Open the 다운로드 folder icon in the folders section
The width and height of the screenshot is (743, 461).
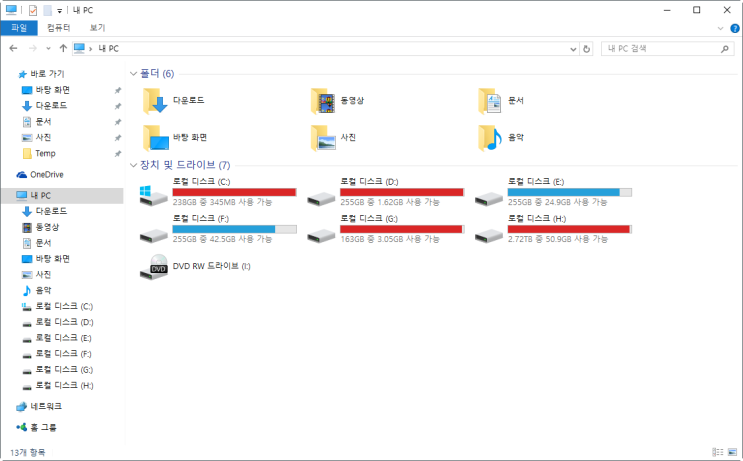155,100
